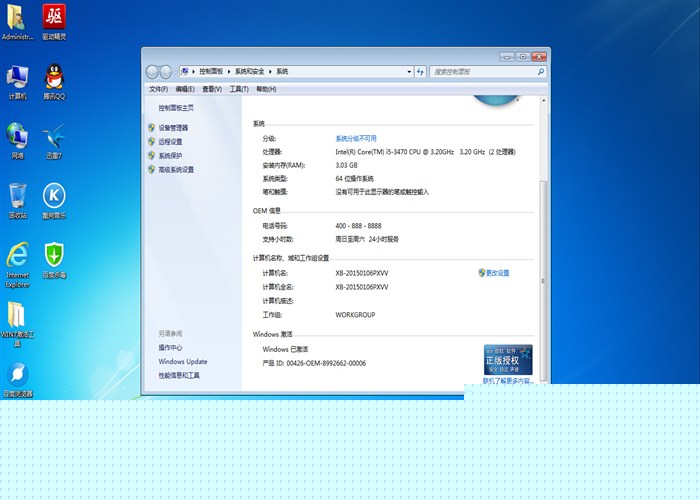Image resolution: width=700 pixels, height=500 pixels.
Task: Open the 酷狗音乐 desktop icon
Action: pos(54,196)
